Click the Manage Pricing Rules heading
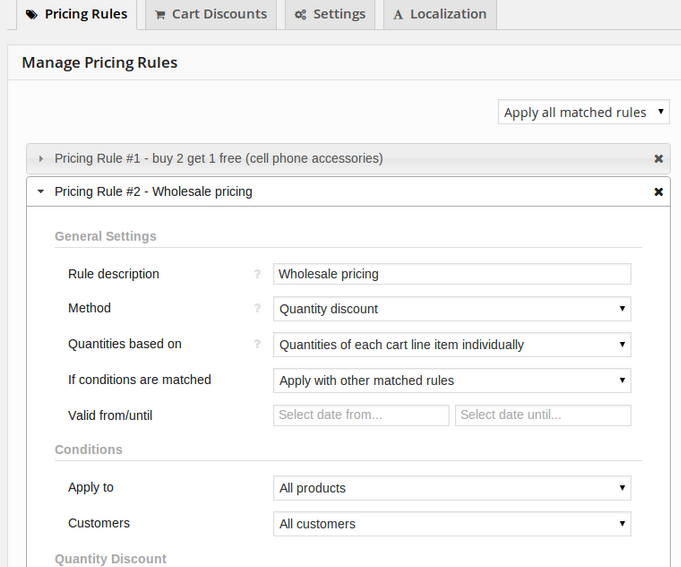 coord(99,63)
